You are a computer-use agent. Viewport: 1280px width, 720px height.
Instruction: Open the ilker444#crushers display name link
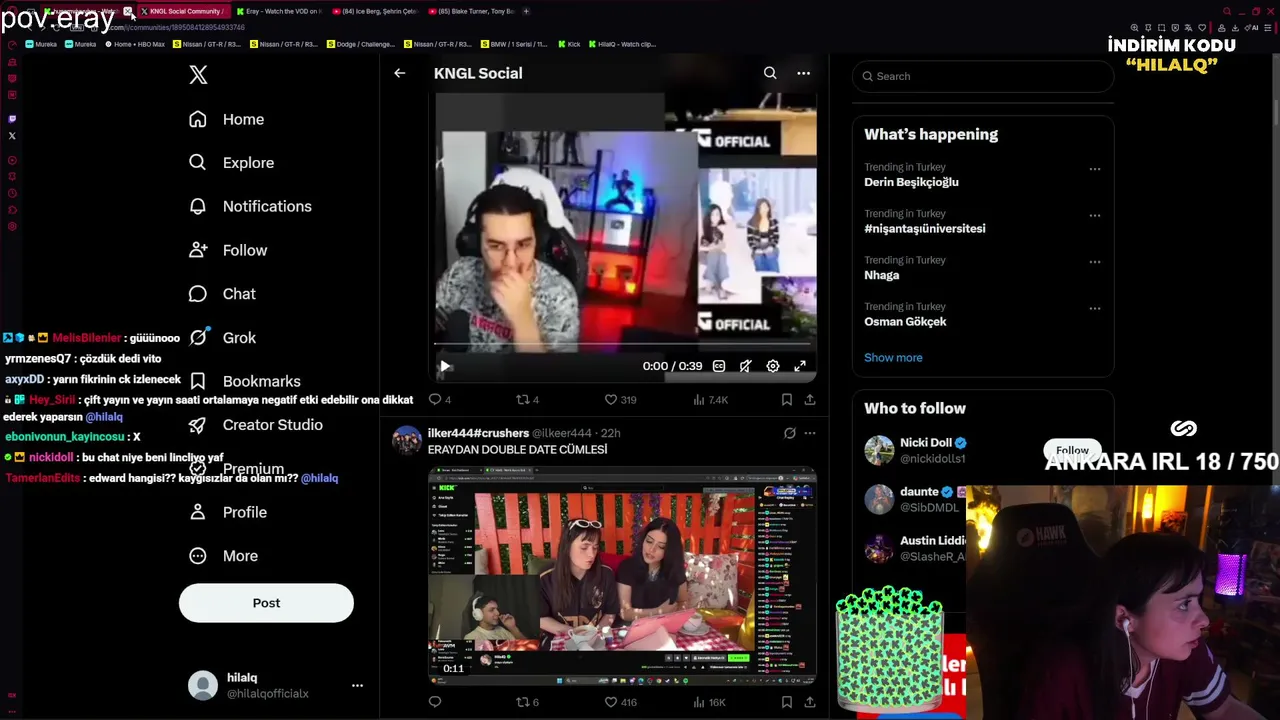(478, 433)
